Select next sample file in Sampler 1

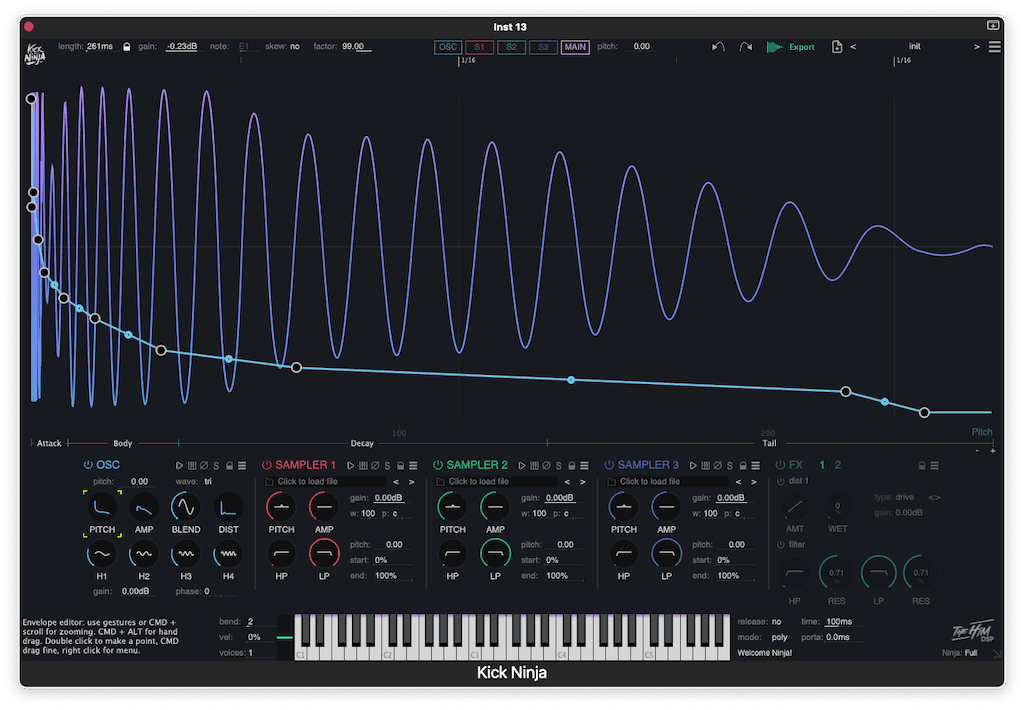point(411,482)
